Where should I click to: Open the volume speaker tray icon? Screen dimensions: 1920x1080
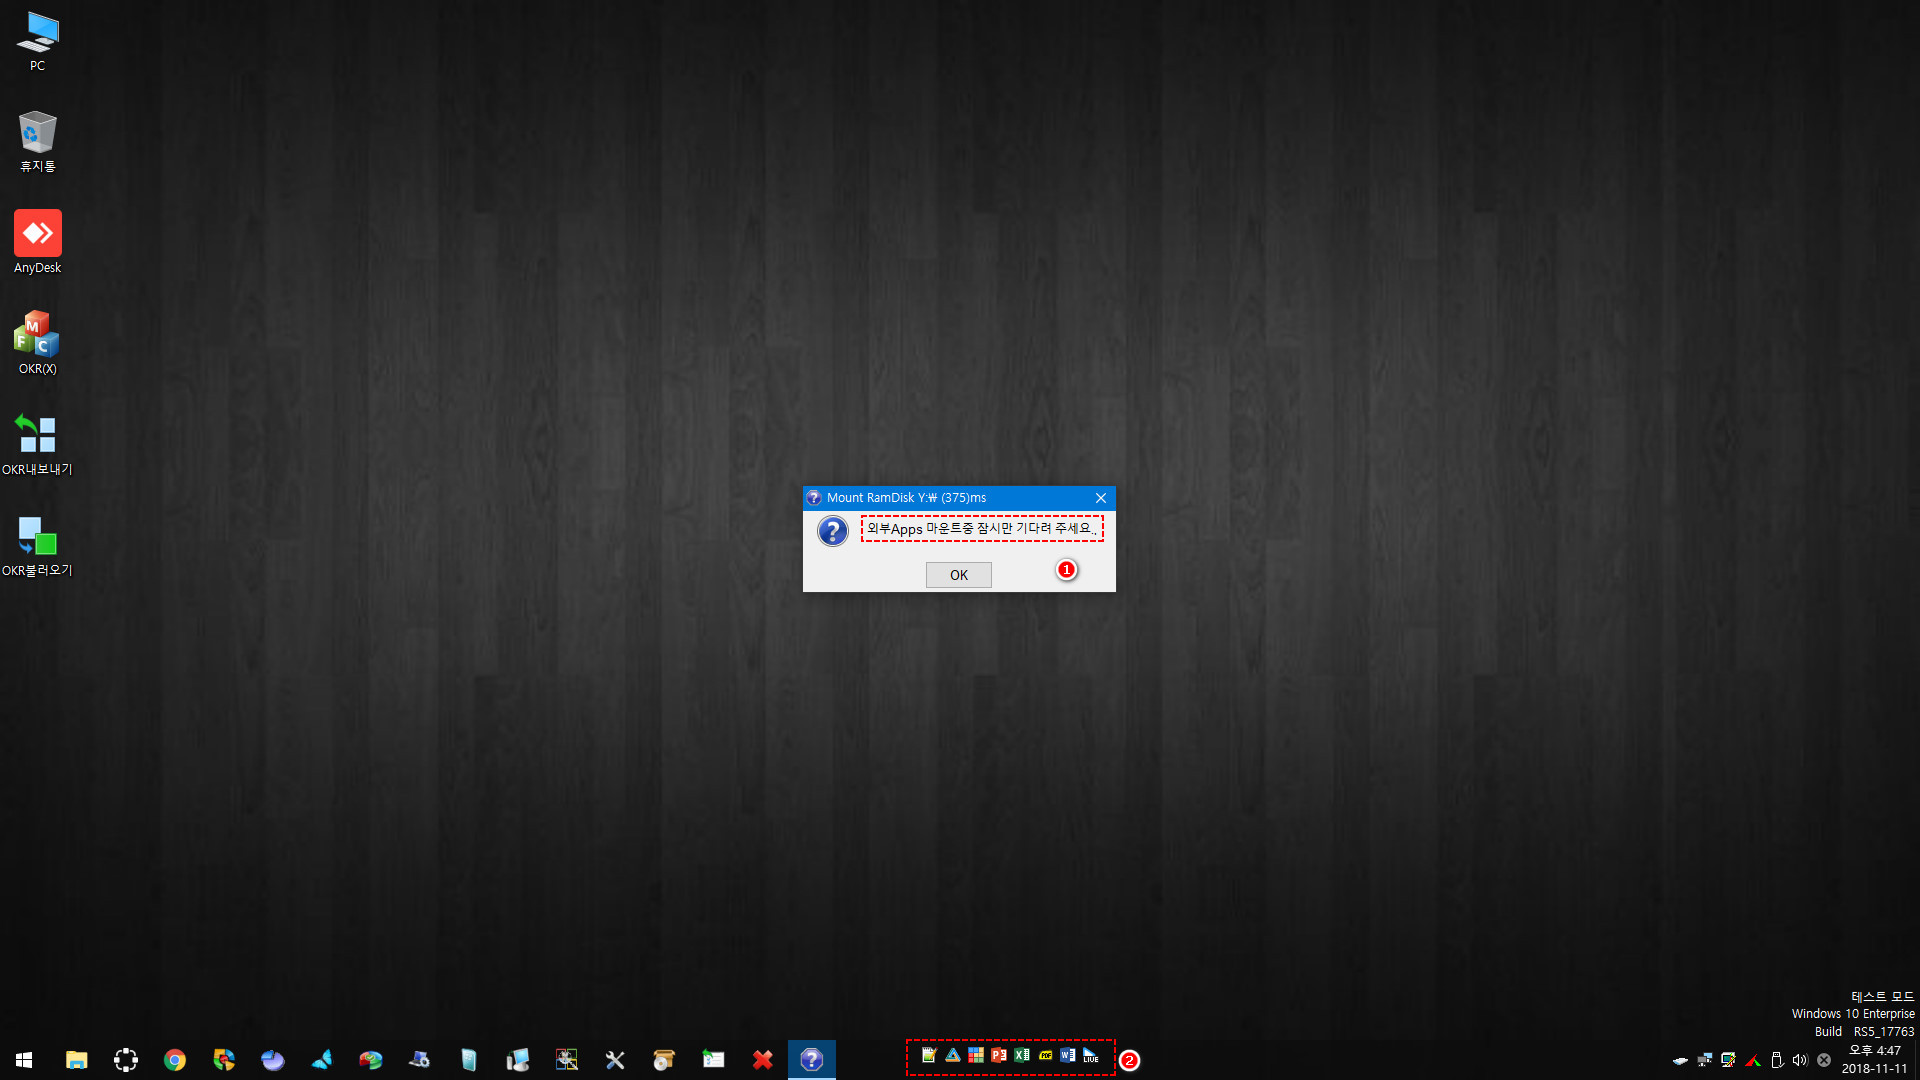(x=1800, y=1060)
